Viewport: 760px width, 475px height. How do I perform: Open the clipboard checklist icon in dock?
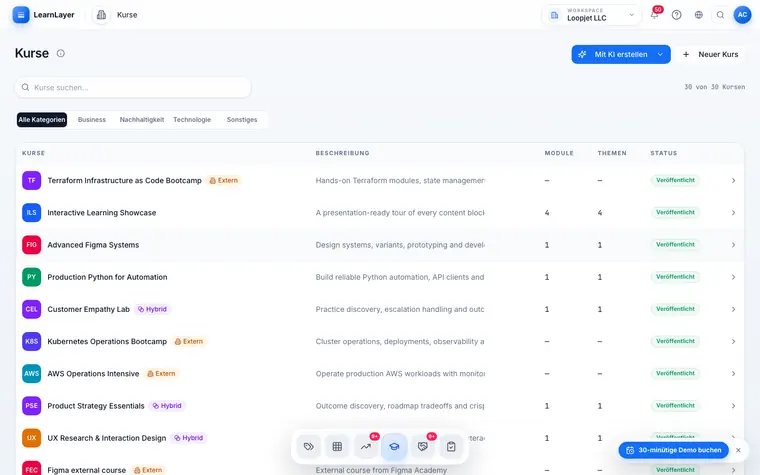(451, 446)
